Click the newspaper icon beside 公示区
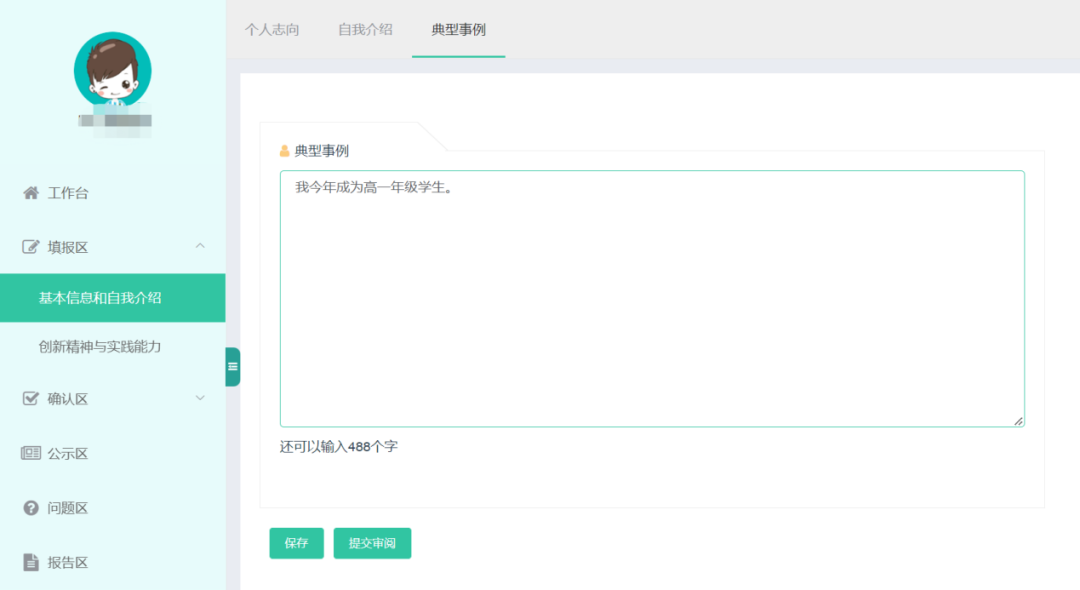This screenshot has width=1080, height=590. point(31,454)
